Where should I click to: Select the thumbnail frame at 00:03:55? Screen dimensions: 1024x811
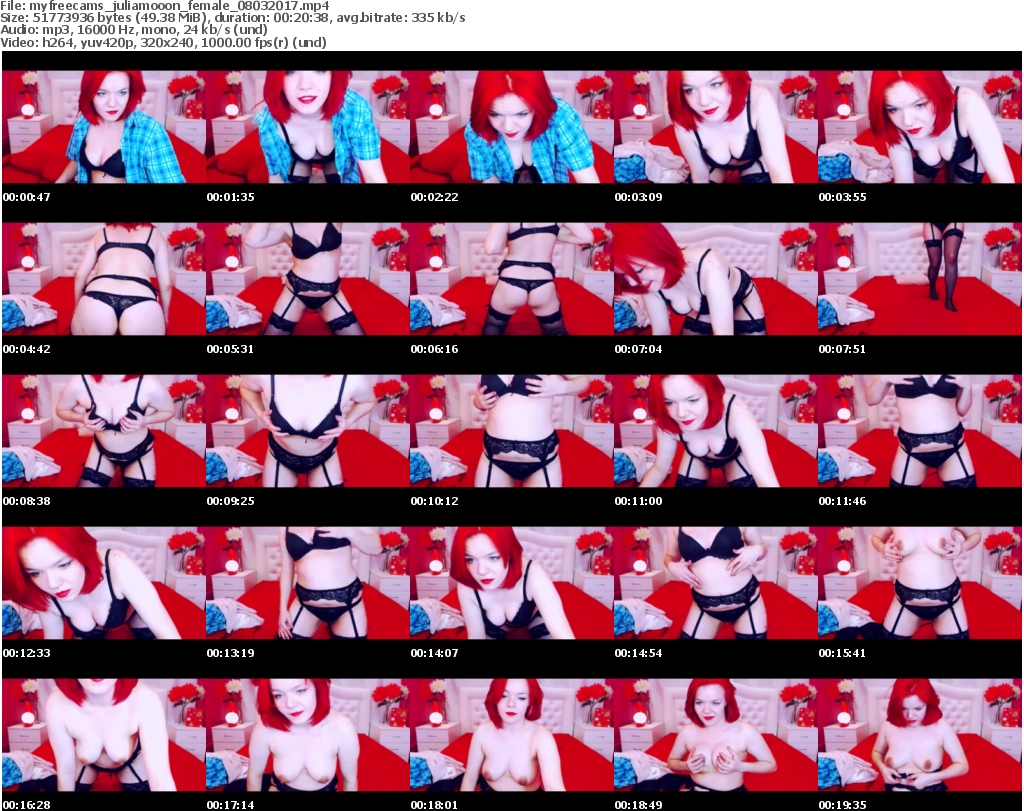click(920, 127)
